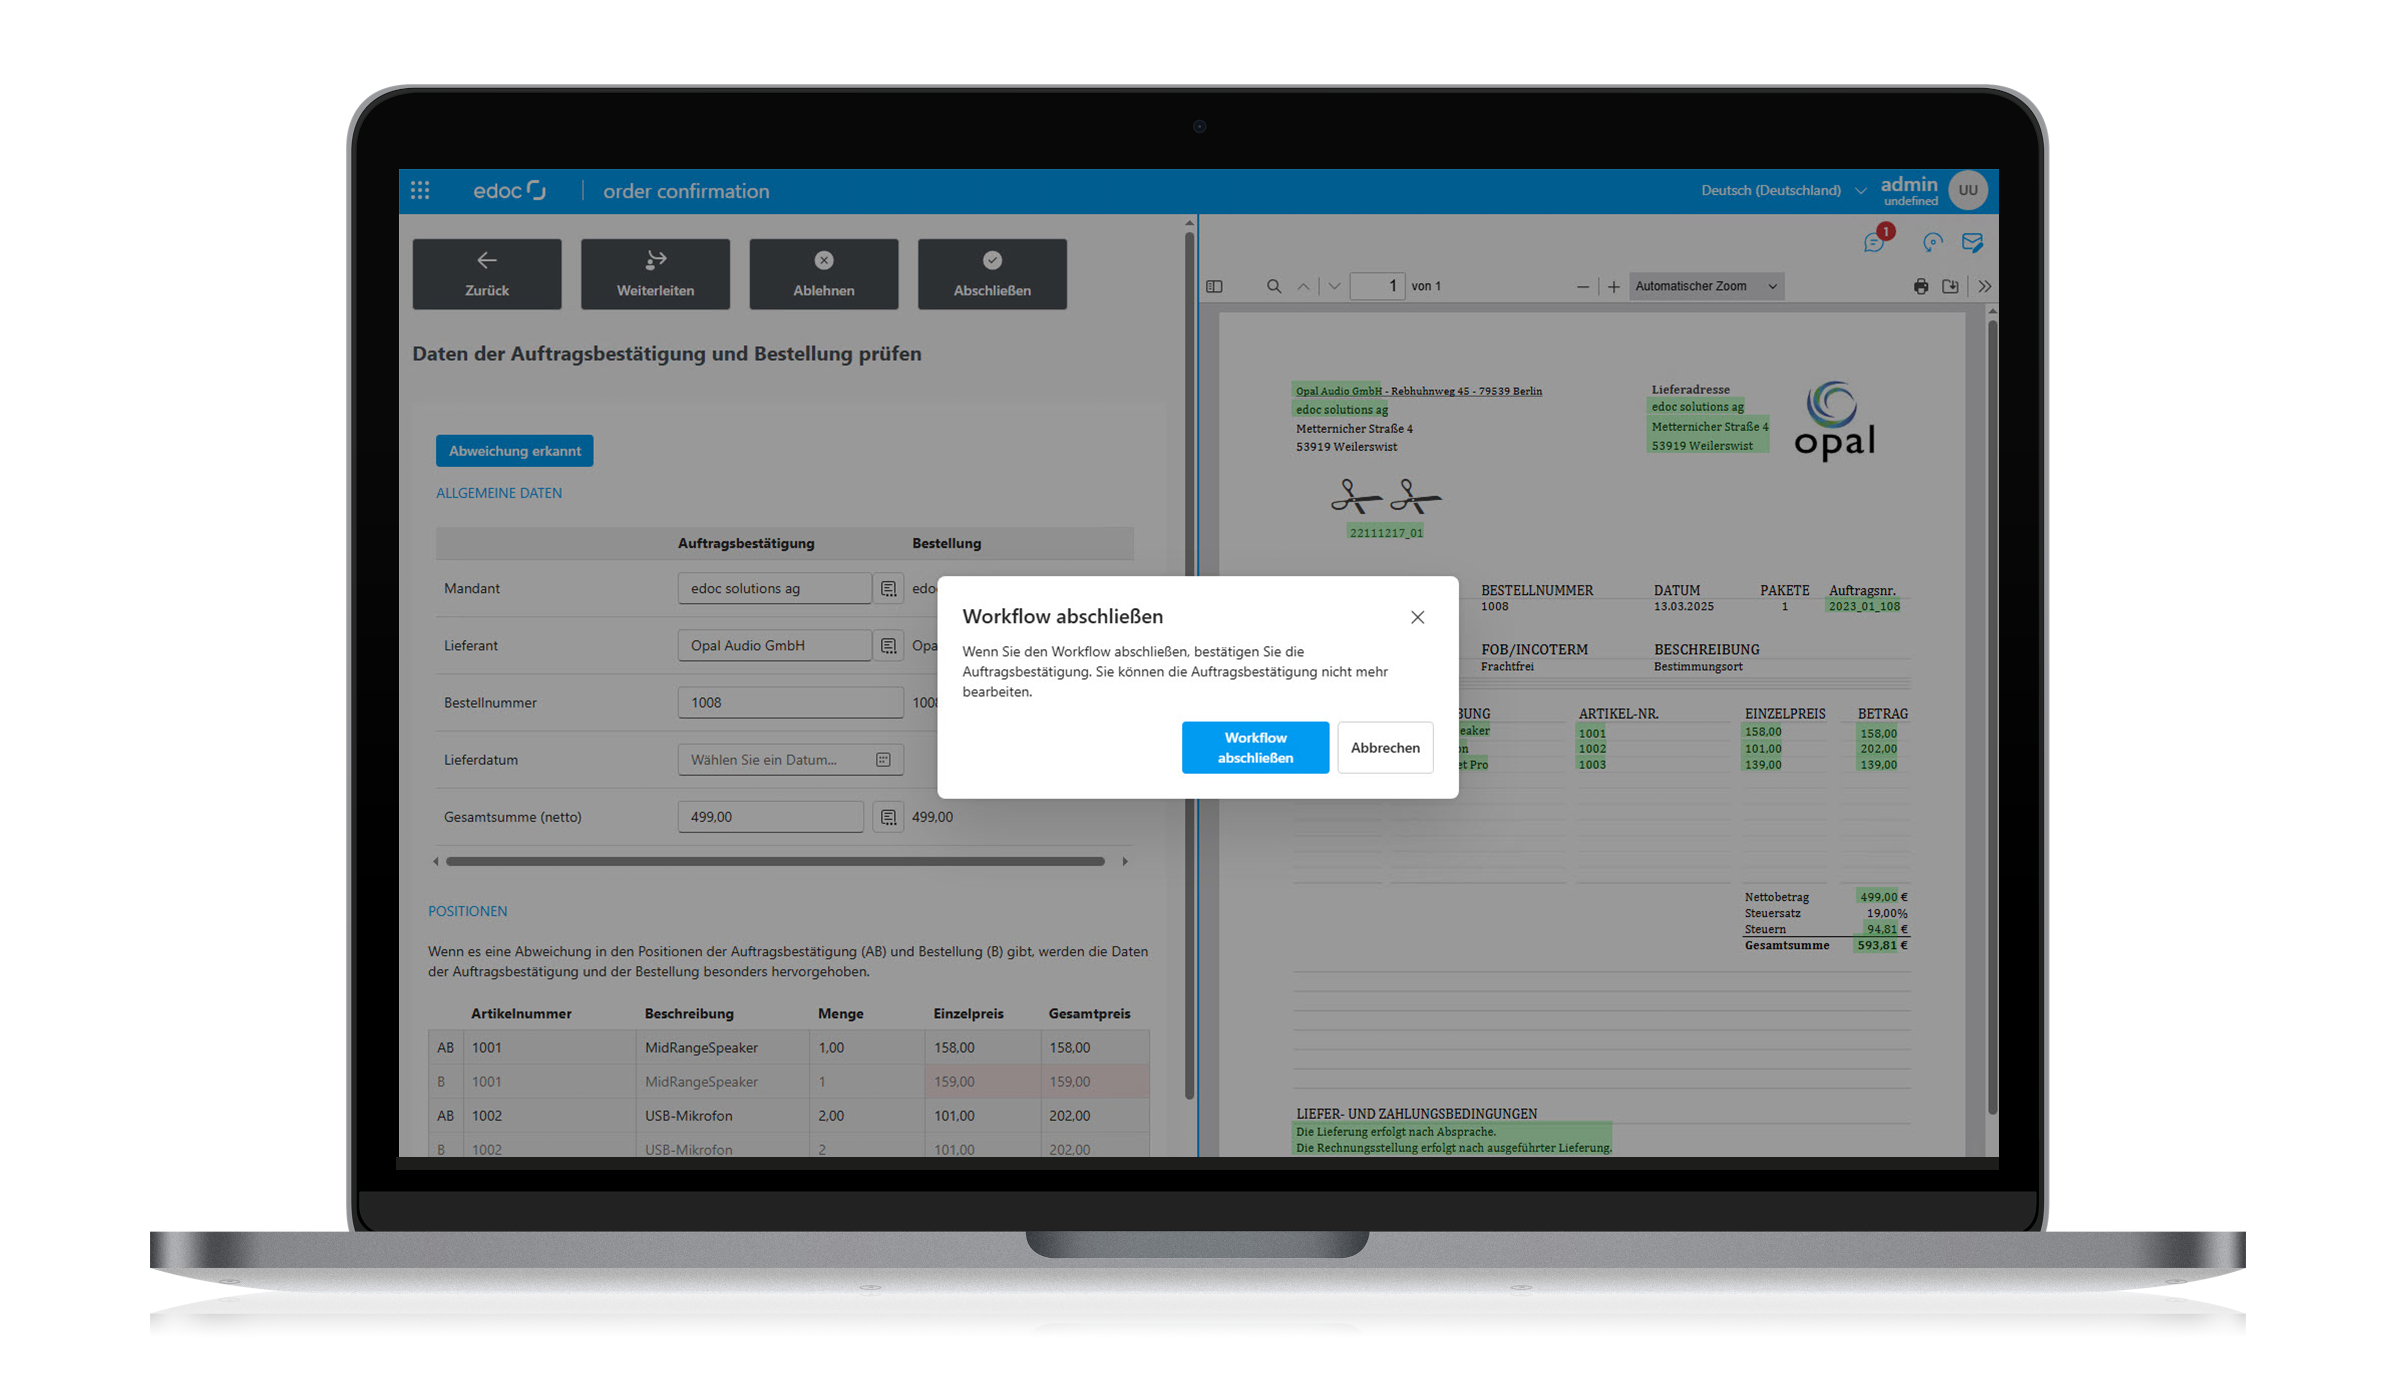Toggle the PDF sidebar panel
Screen dimensions: 2395x1377
pyautogui.click(x=1214, y=286)
